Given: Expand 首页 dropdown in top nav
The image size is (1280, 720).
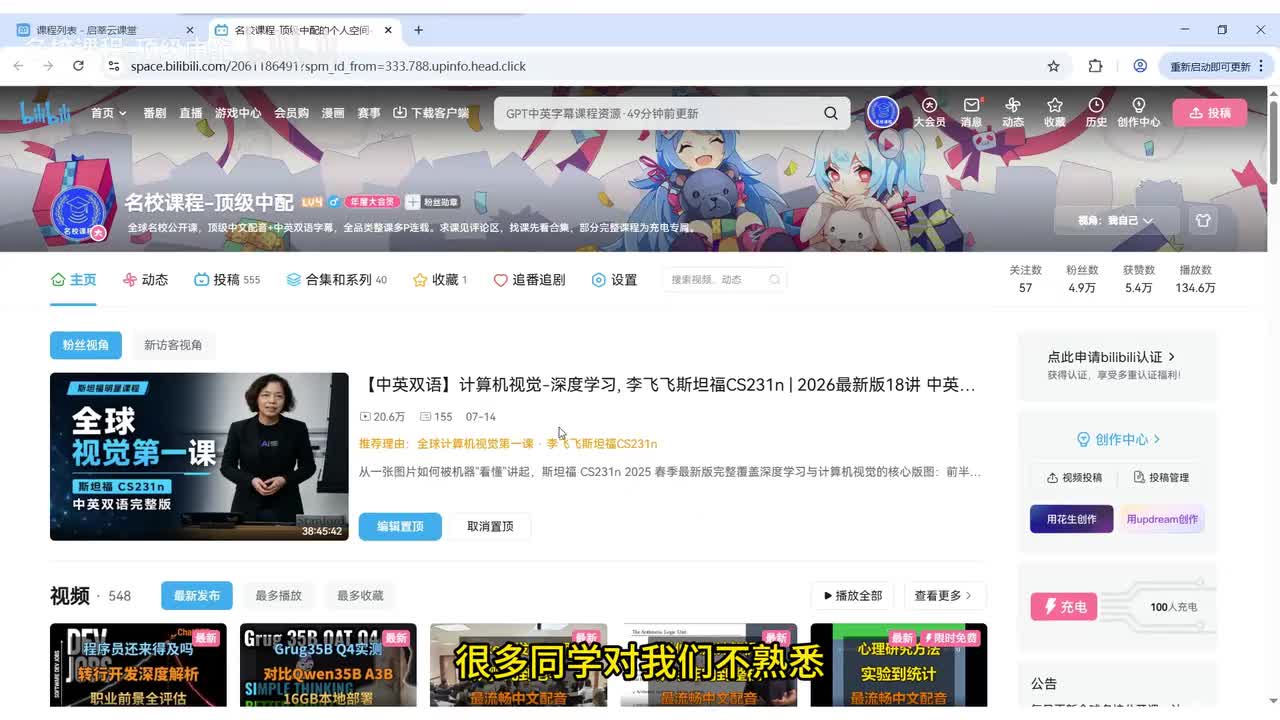Looking at the screenshot, I should tap(109, 113).
